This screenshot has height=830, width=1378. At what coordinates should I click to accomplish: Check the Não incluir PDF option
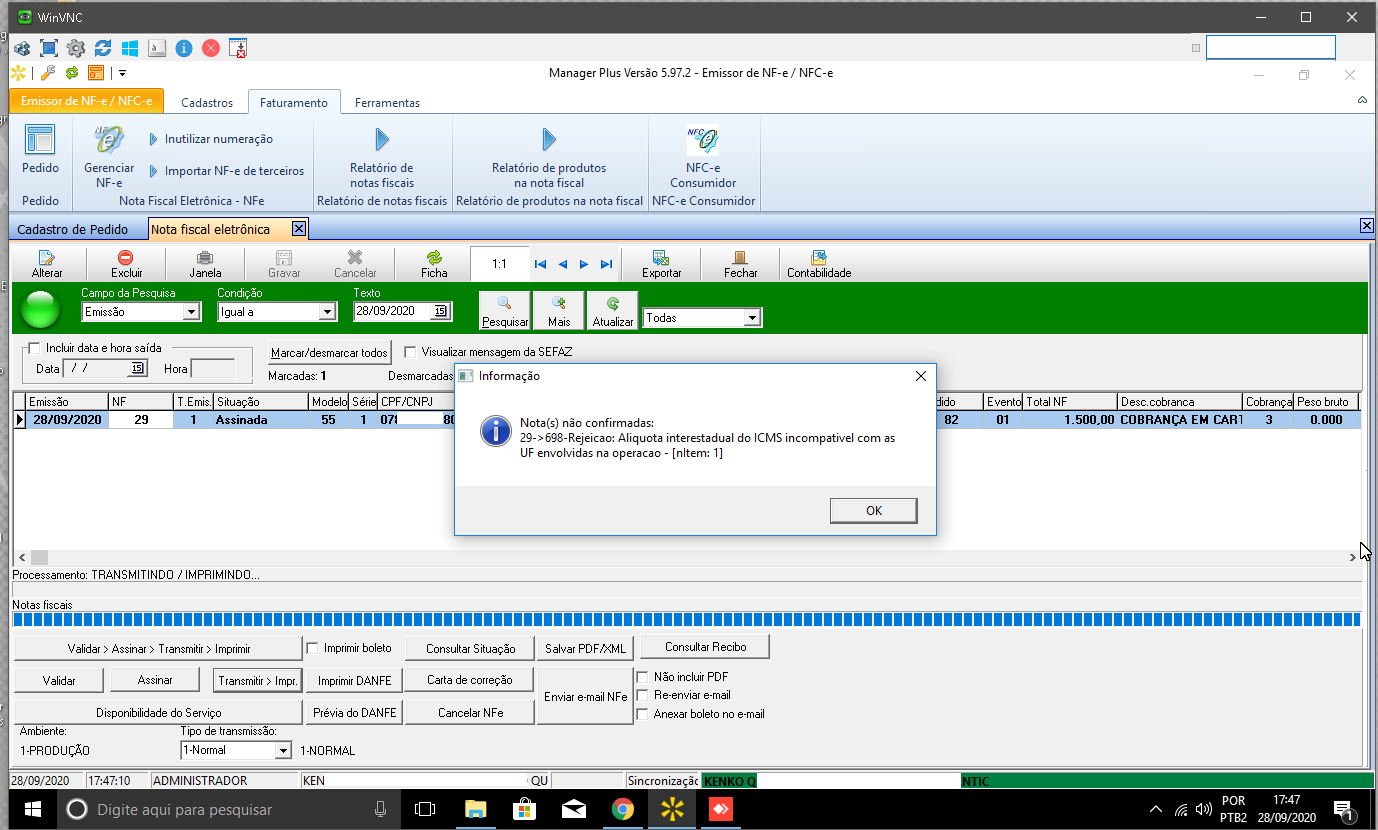click(x=643, y=677)
